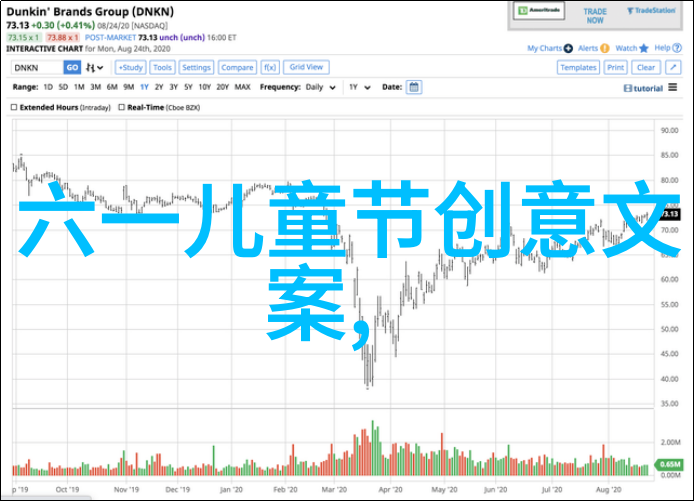The width and height of the screenshot is (695, 502).
Task: Click the TD Ameritrade logo
Action: (x=539, y=10)
